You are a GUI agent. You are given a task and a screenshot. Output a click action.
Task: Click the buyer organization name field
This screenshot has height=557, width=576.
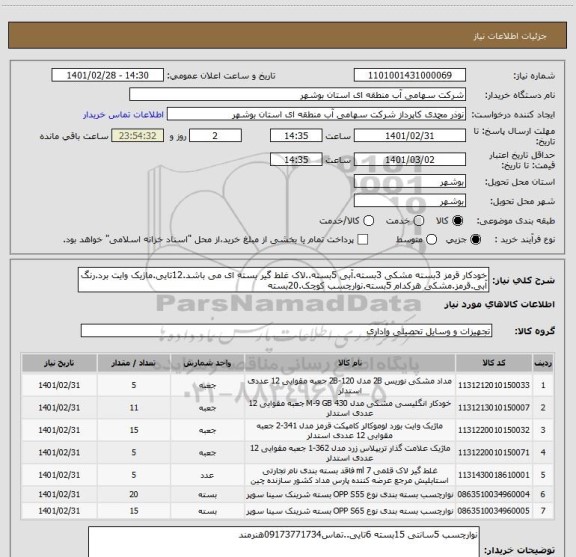[x=298, y=95]
